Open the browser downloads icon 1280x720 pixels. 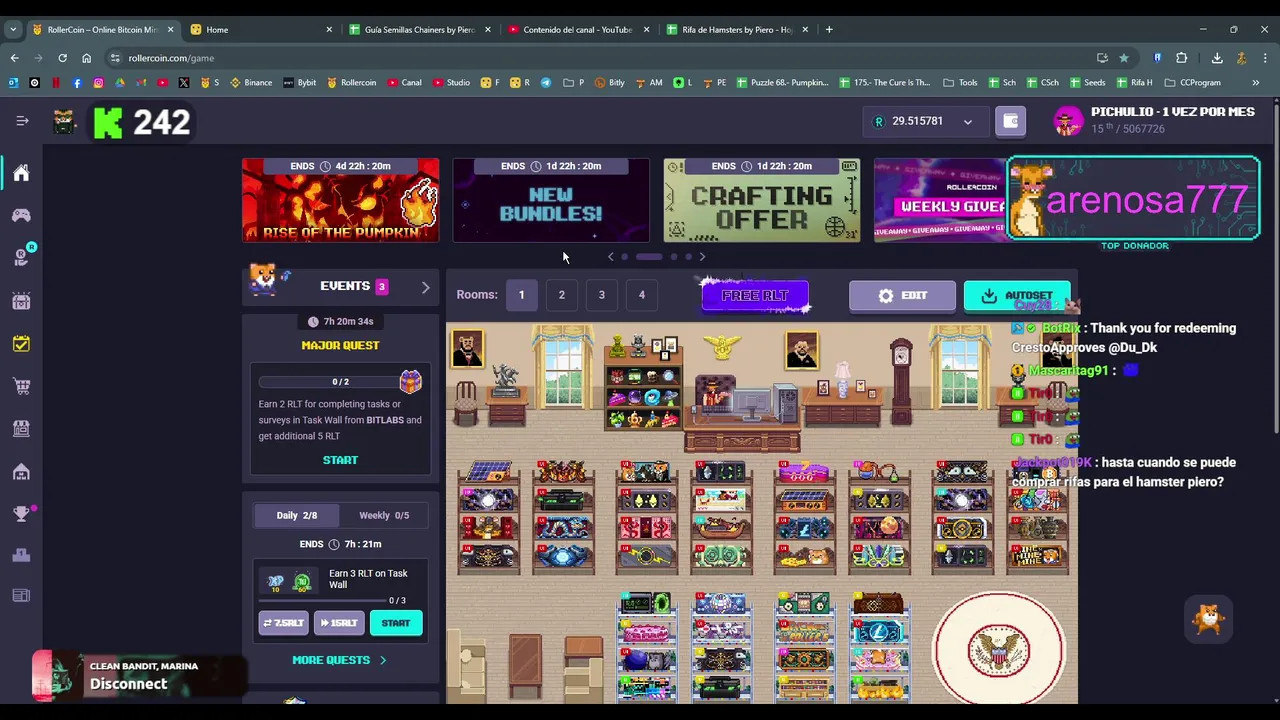click(x=1217, y=58)
